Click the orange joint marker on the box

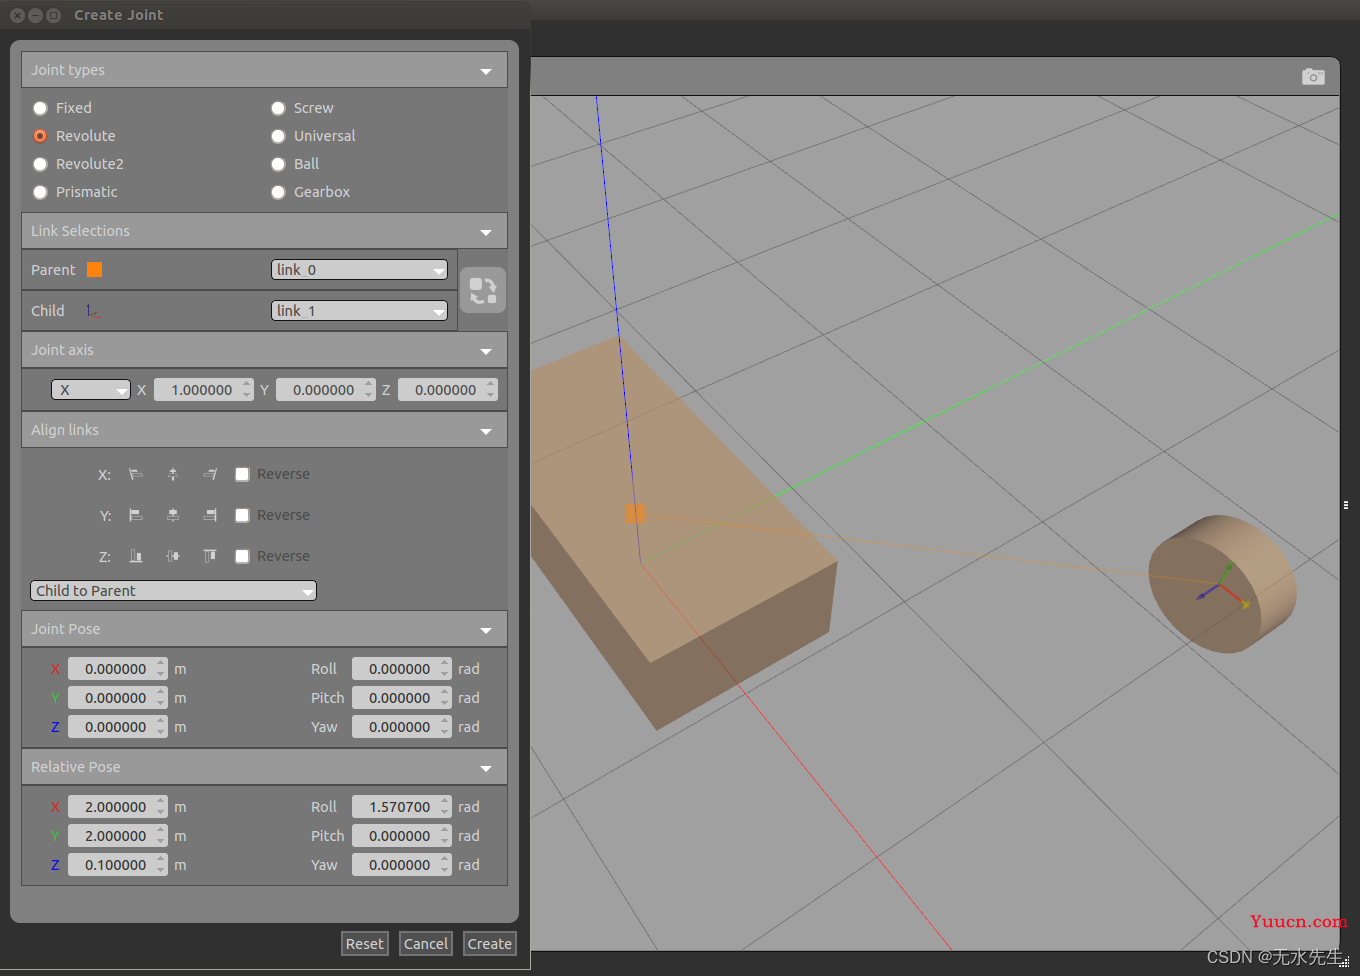(x=635, y=513)
